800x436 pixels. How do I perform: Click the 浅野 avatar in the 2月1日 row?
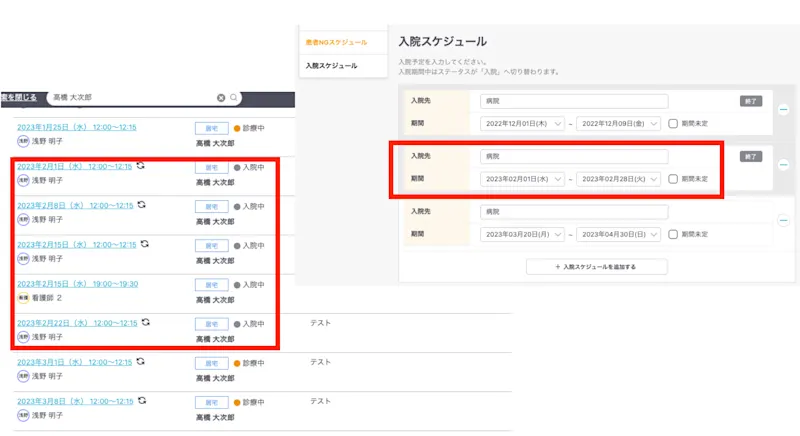pos(23,181)
